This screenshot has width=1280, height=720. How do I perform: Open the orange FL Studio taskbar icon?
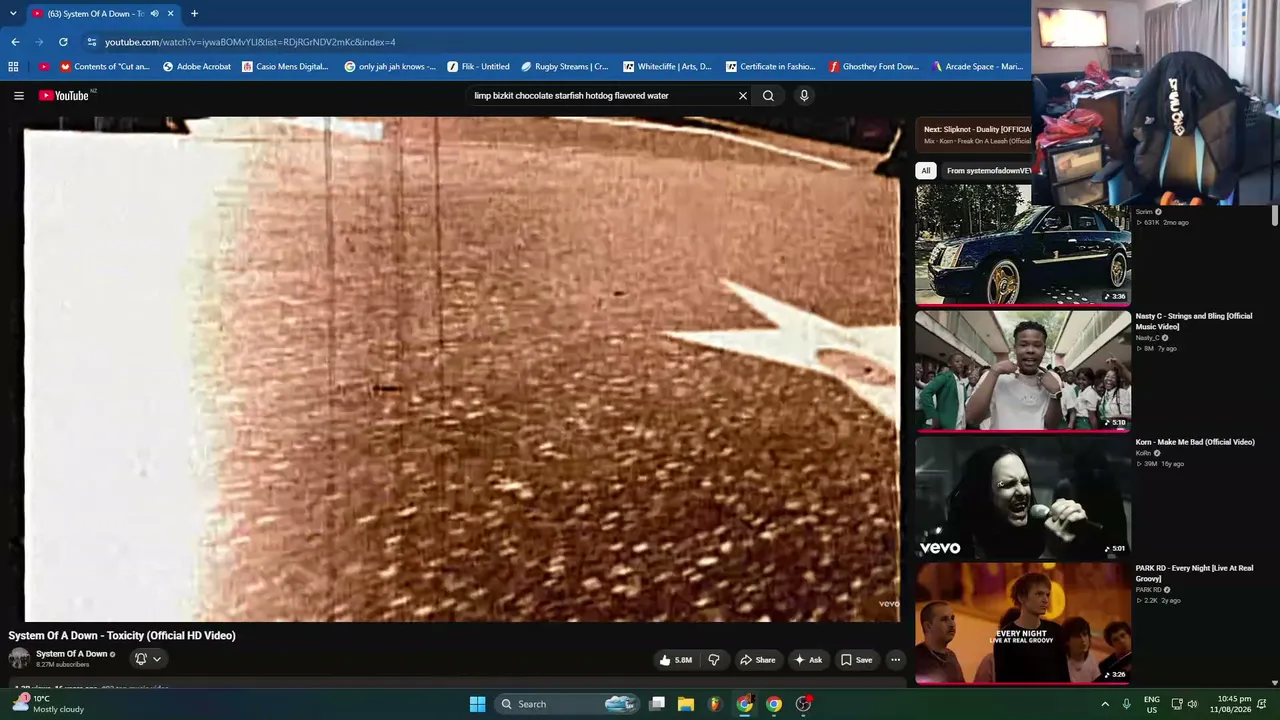714,704
